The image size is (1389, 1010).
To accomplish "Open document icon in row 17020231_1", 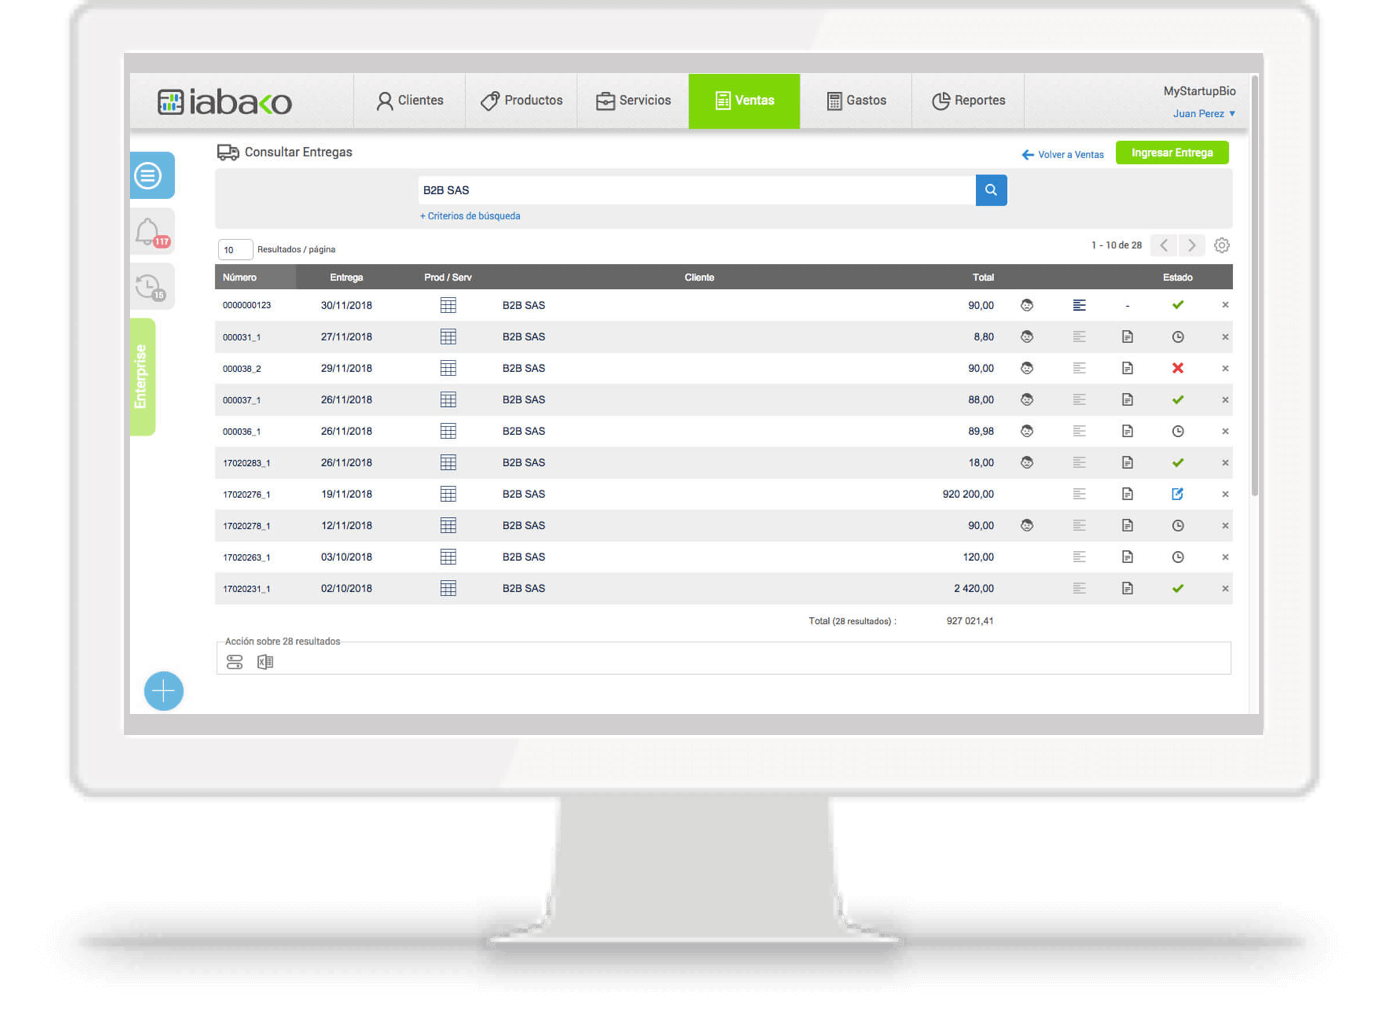I will (x=1127, y=588).
